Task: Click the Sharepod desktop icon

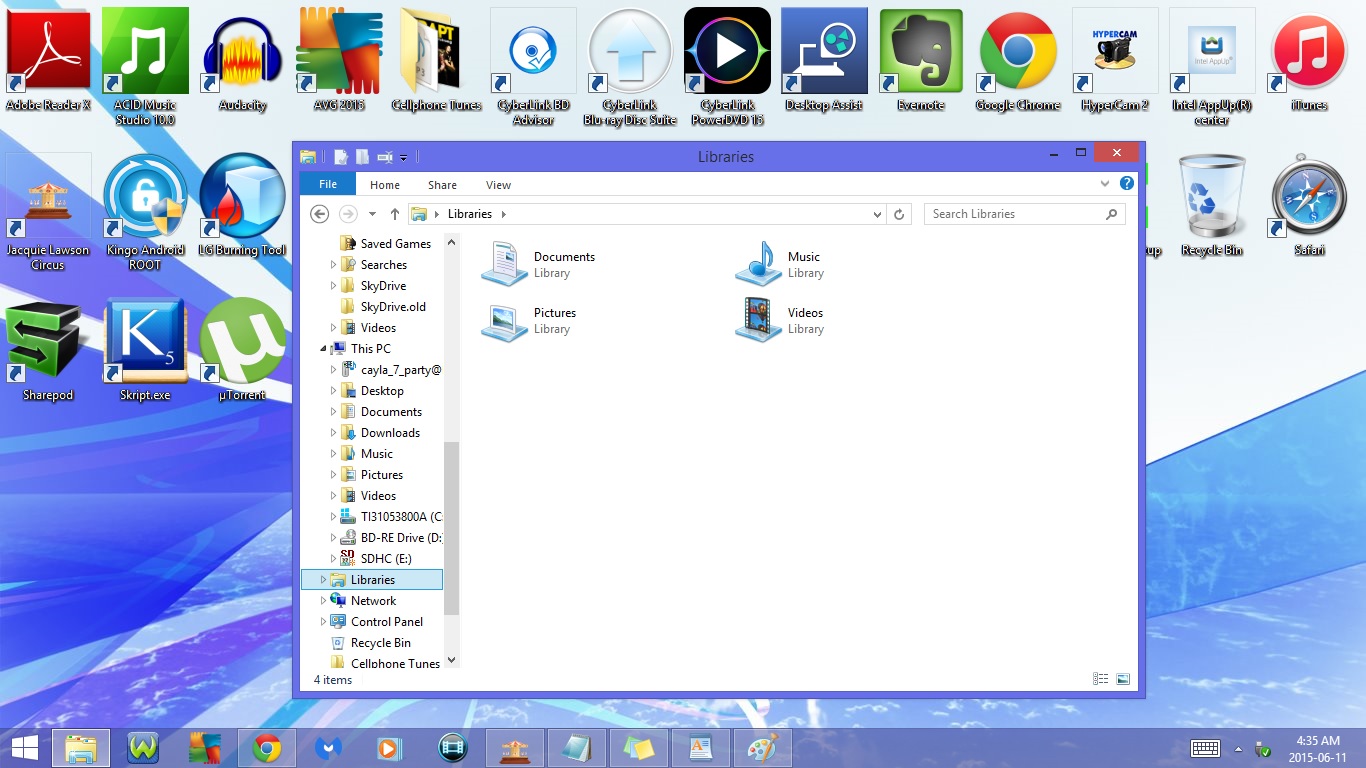Action: (48, 350)
